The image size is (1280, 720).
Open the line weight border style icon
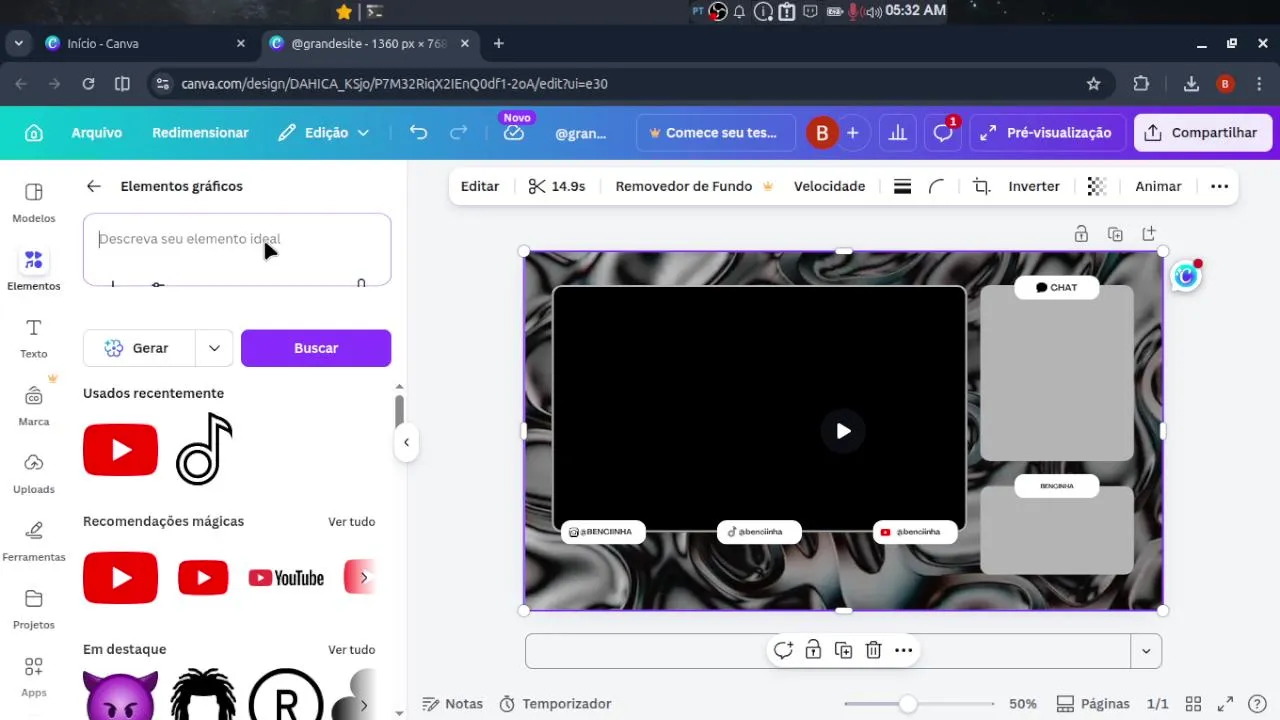(902, 186)
